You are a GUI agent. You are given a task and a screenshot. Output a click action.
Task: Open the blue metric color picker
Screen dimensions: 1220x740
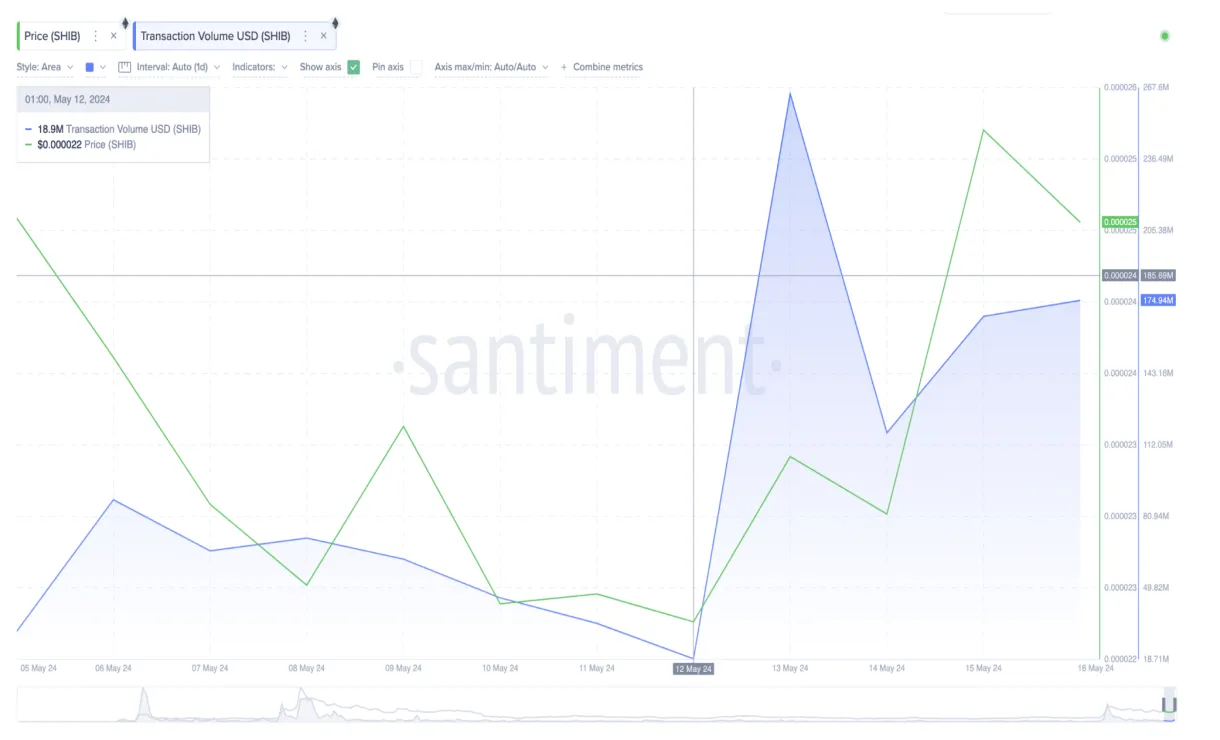95,67
